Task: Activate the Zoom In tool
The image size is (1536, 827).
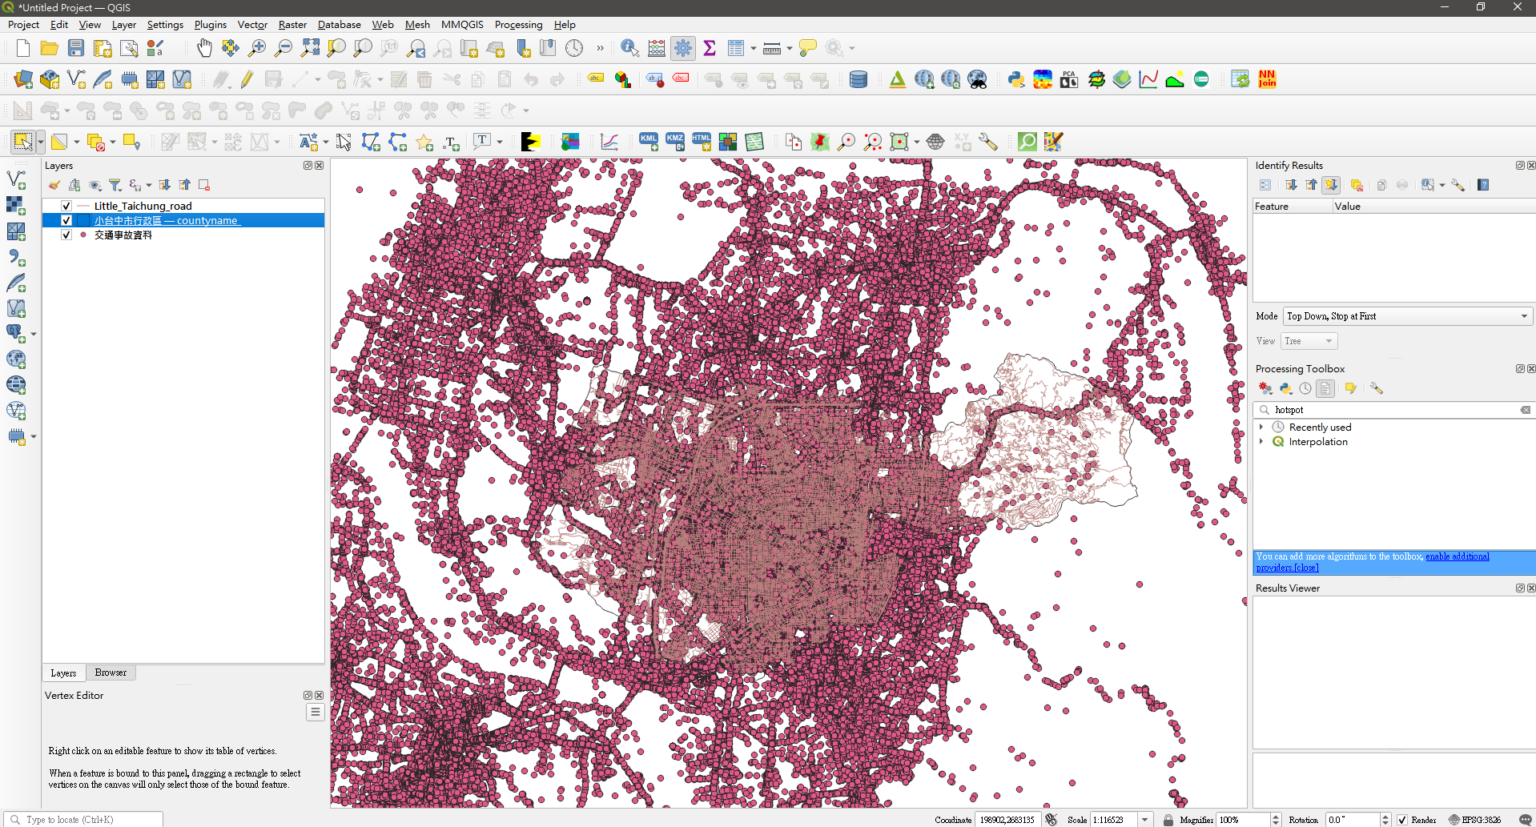Action: coord(256,47)
